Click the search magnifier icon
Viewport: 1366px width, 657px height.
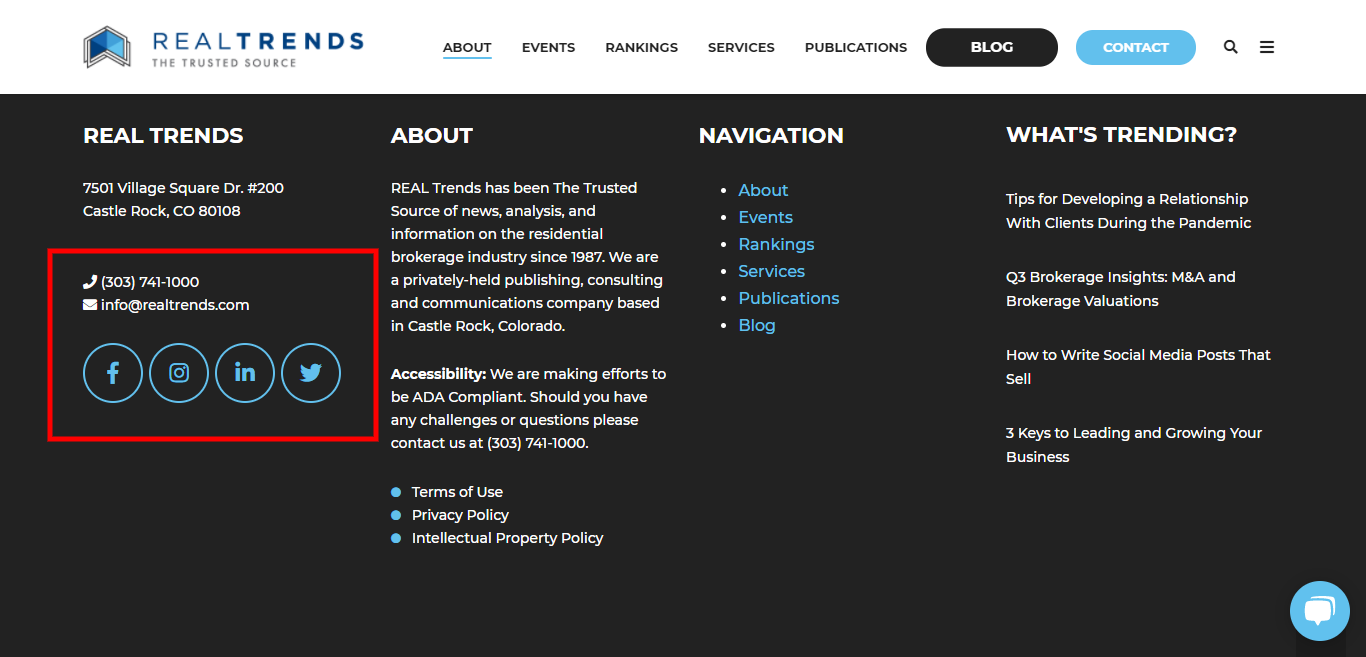pos(1231,47)
